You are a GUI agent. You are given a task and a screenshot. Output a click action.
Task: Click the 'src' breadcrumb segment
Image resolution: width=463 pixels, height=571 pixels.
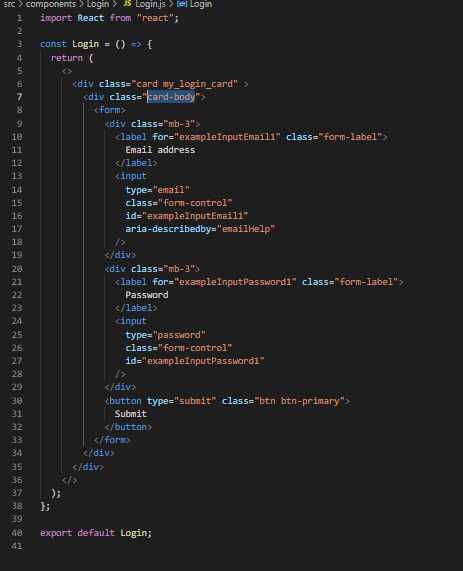(x=9, y=4)
